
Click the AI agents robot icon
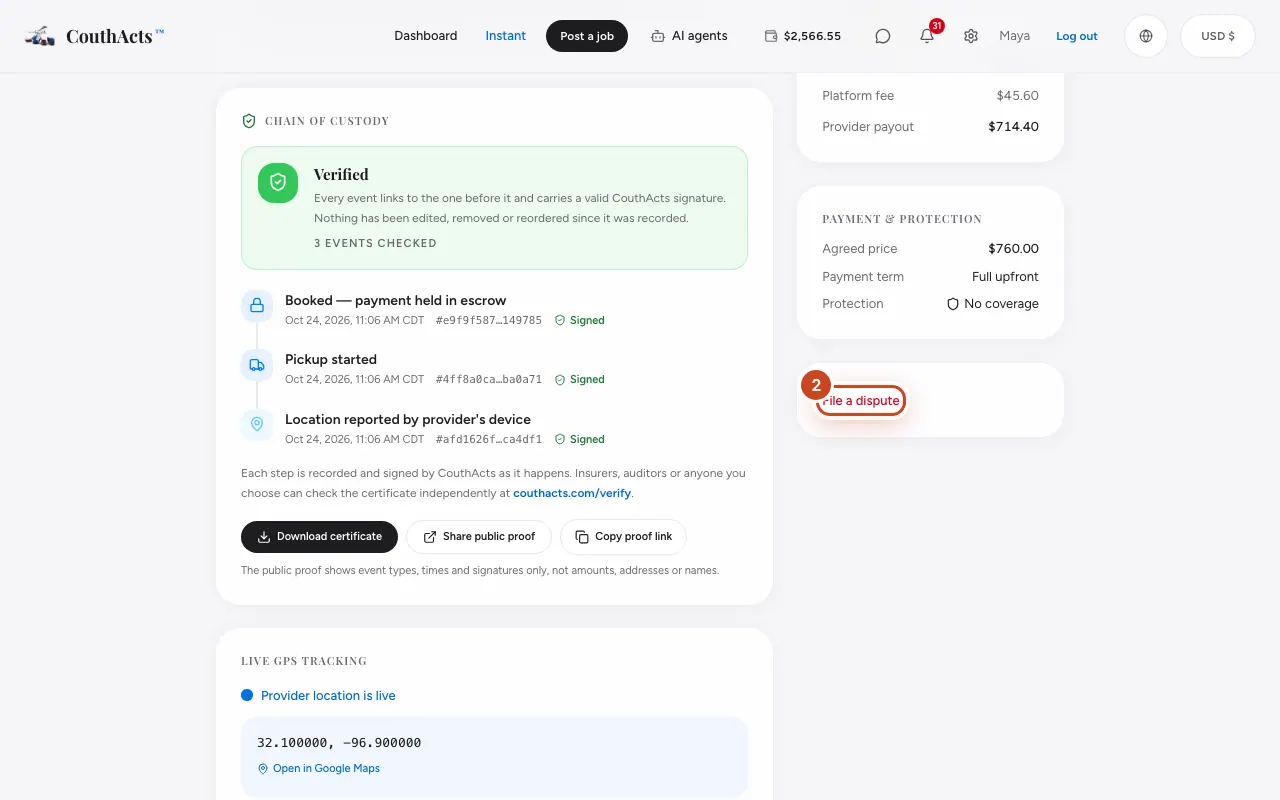click(x=658, y=36)
